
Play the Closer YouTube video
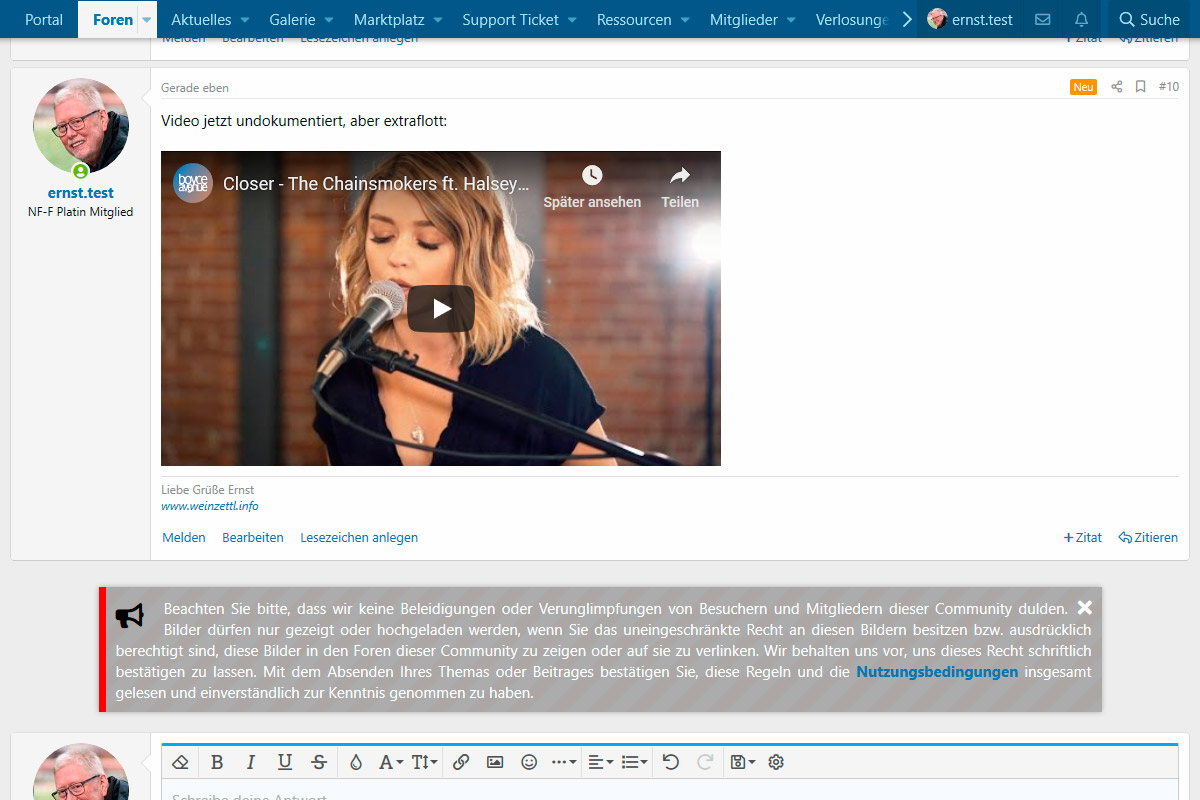click(441, 309)
